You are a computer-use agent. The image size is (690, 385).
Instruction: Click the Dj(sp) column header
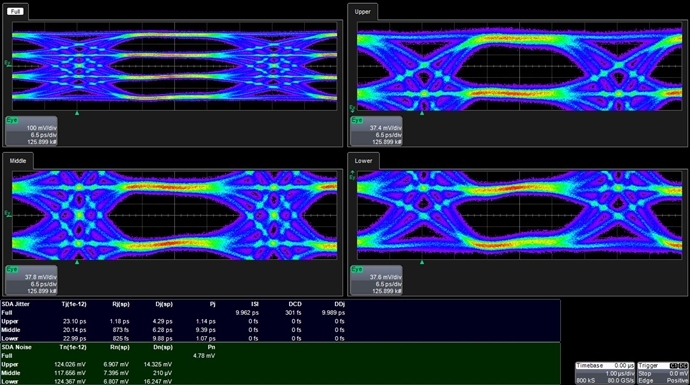pyautogui.click(x=164, y=304)
